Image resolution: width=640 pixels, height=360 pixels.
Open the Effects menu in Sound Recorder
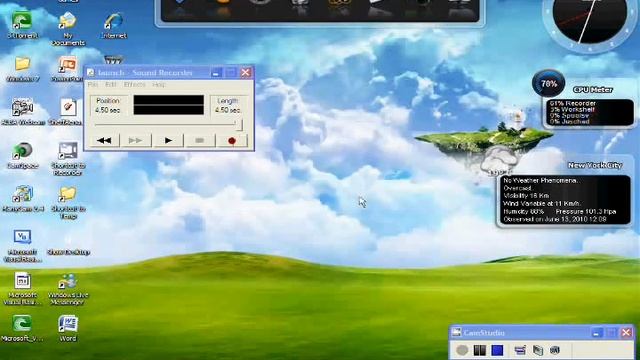[x=135, y=84]
